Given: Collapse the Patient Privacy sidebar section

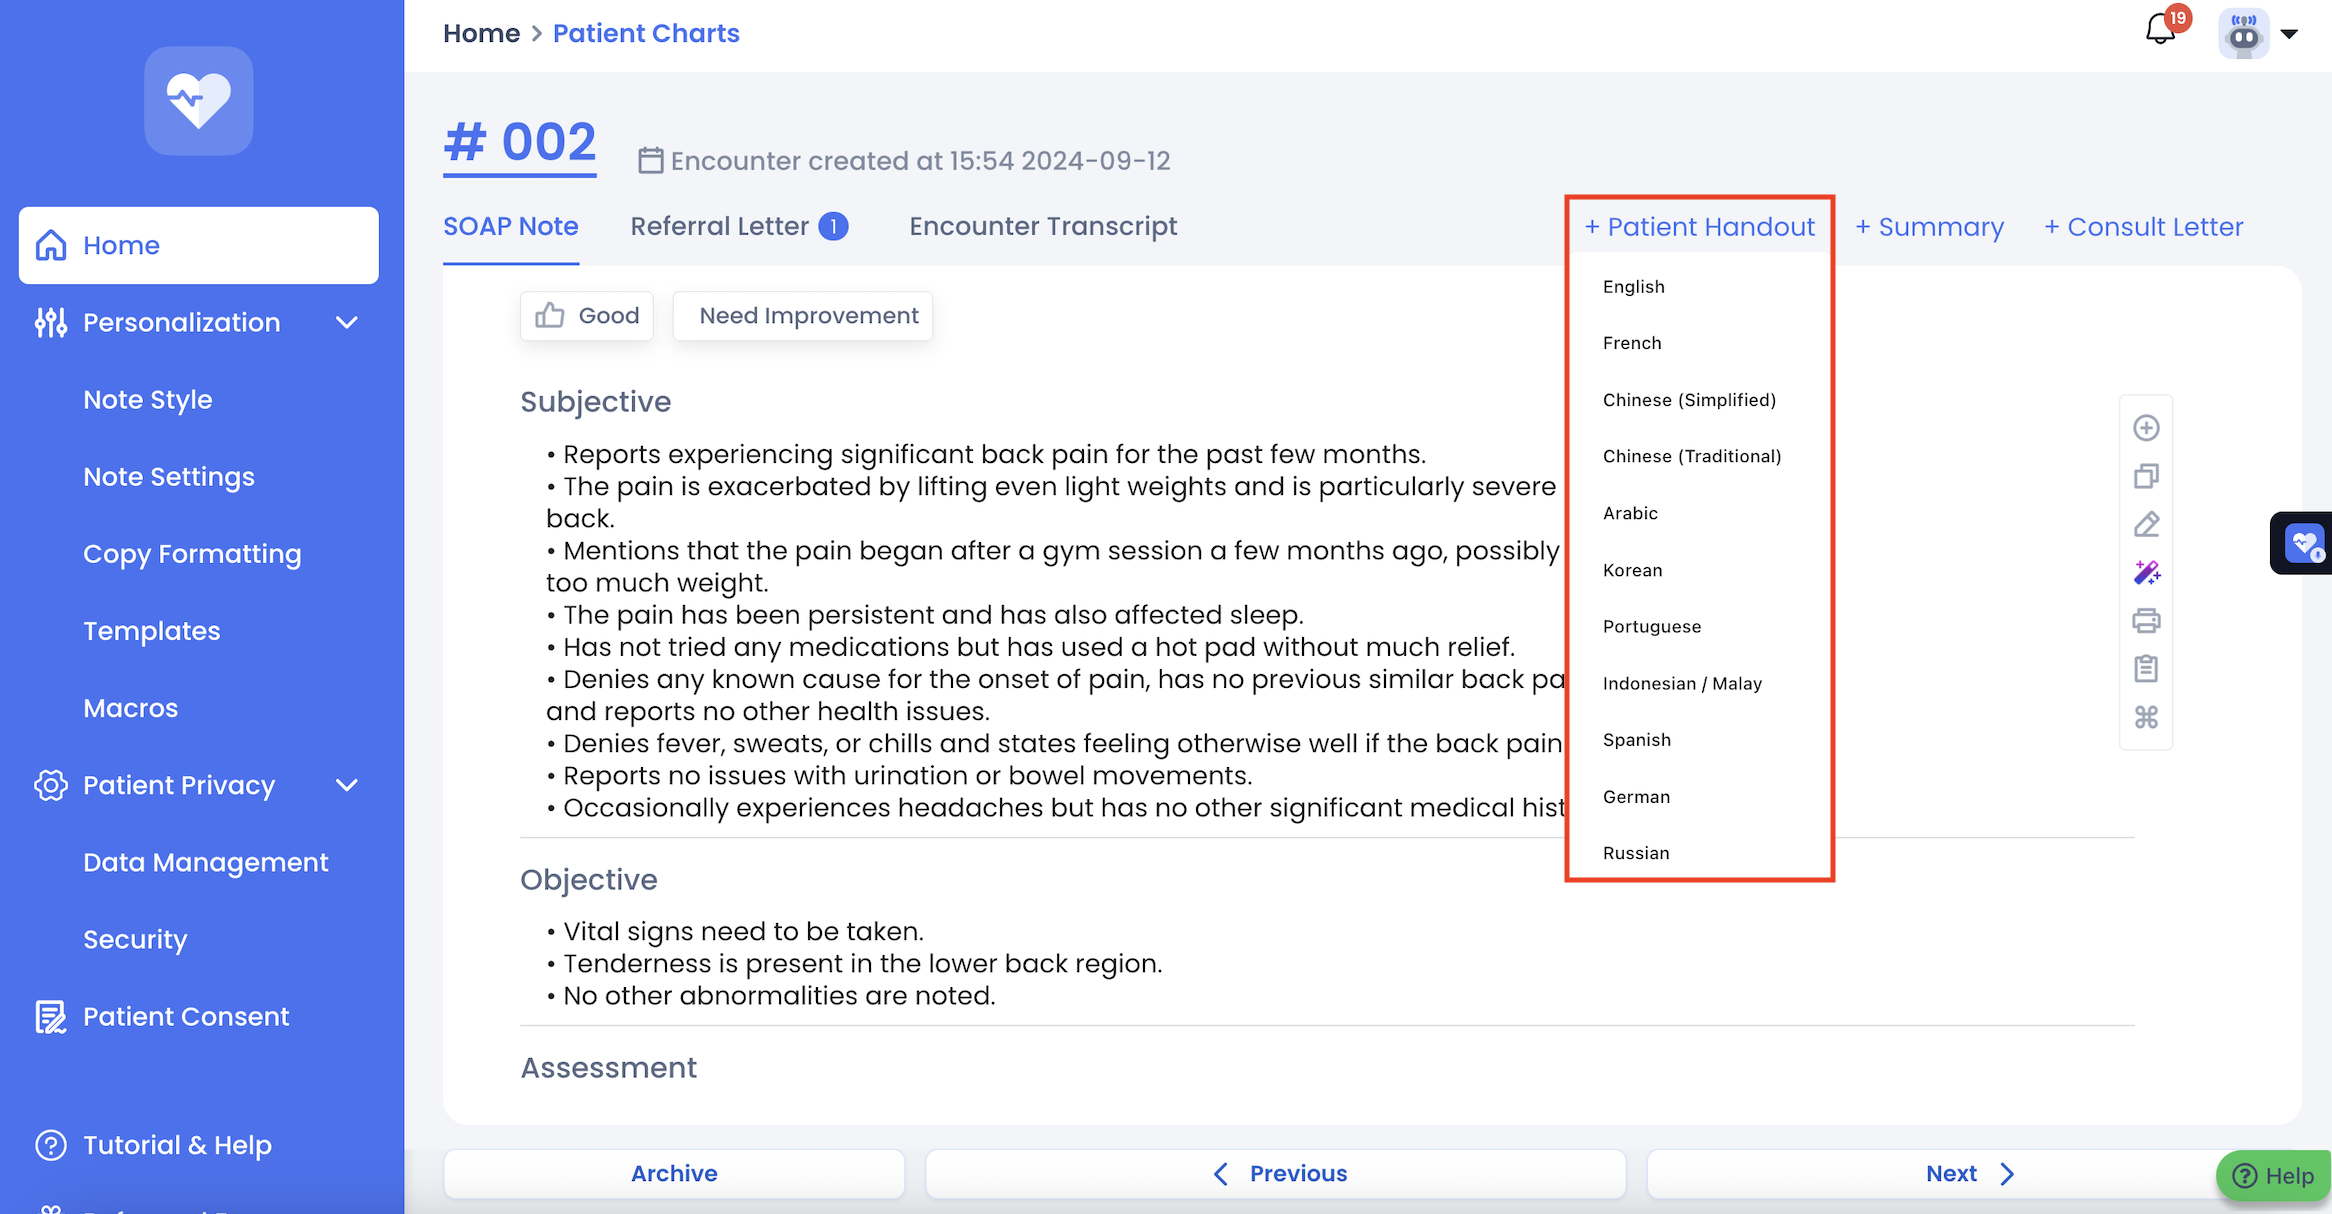Looking at the screenshot, I should (x=347, y=786).
